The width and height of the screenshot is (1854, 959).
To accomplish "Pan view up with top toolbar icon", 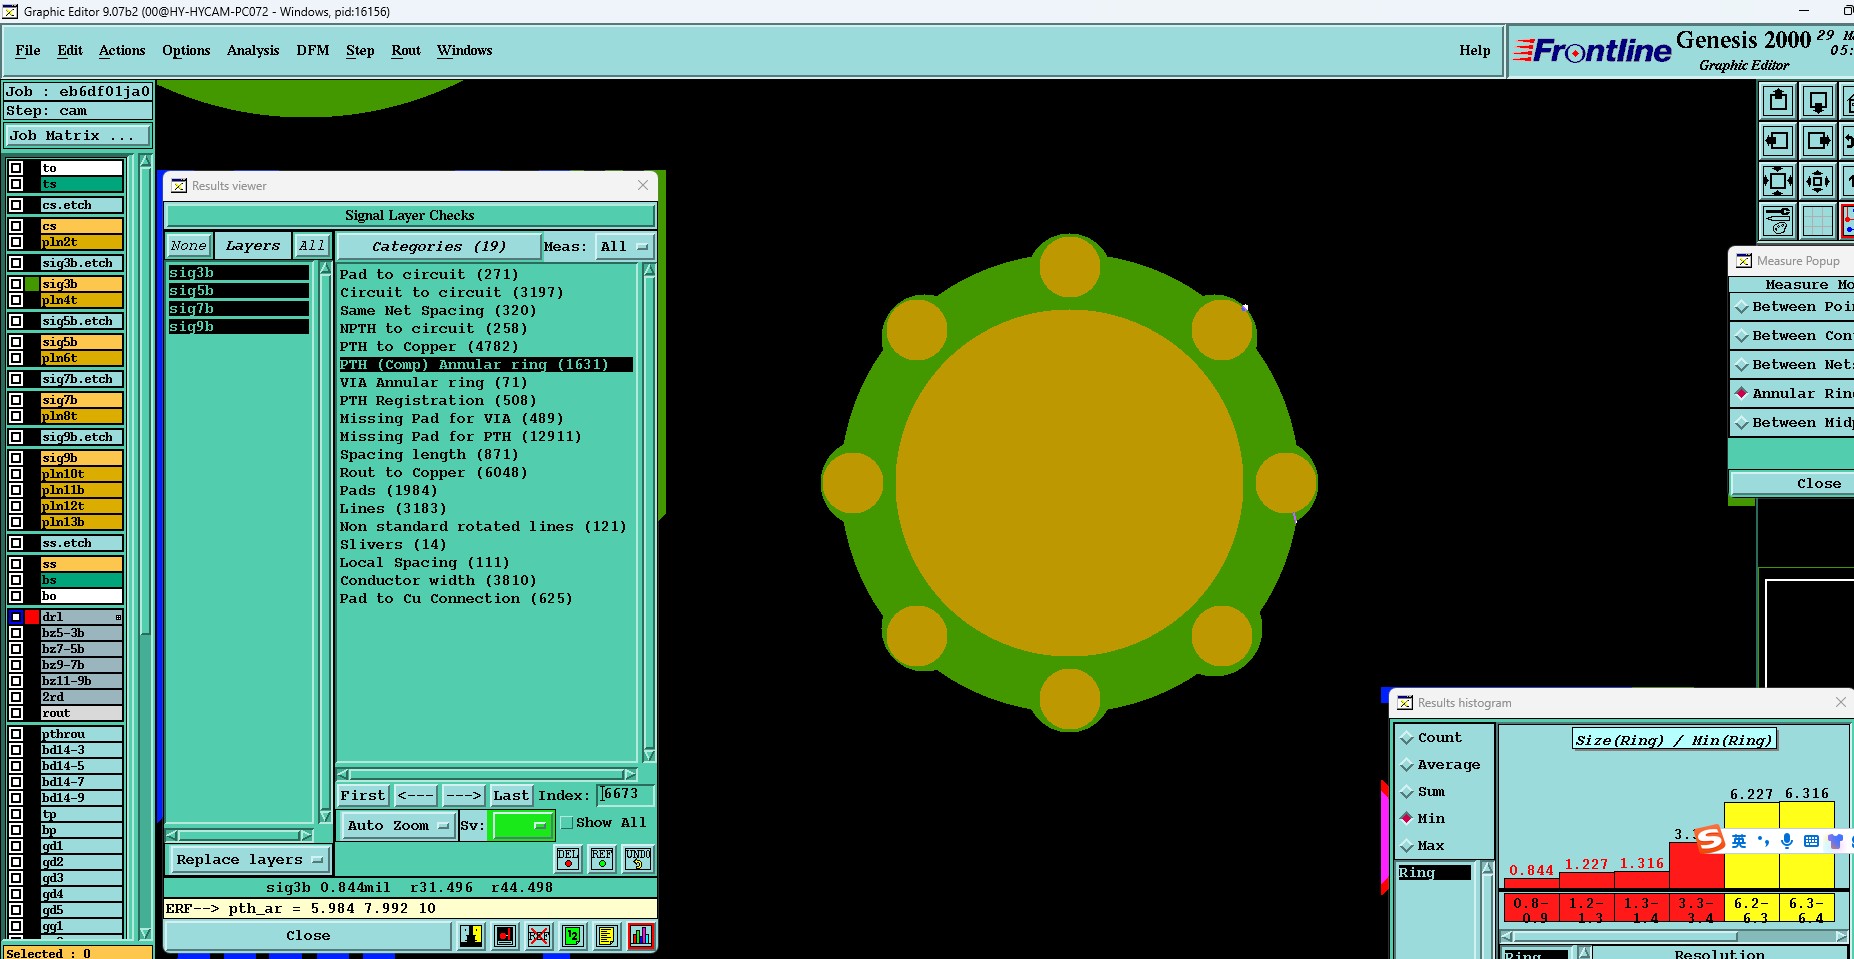I will coord(1778,102).
